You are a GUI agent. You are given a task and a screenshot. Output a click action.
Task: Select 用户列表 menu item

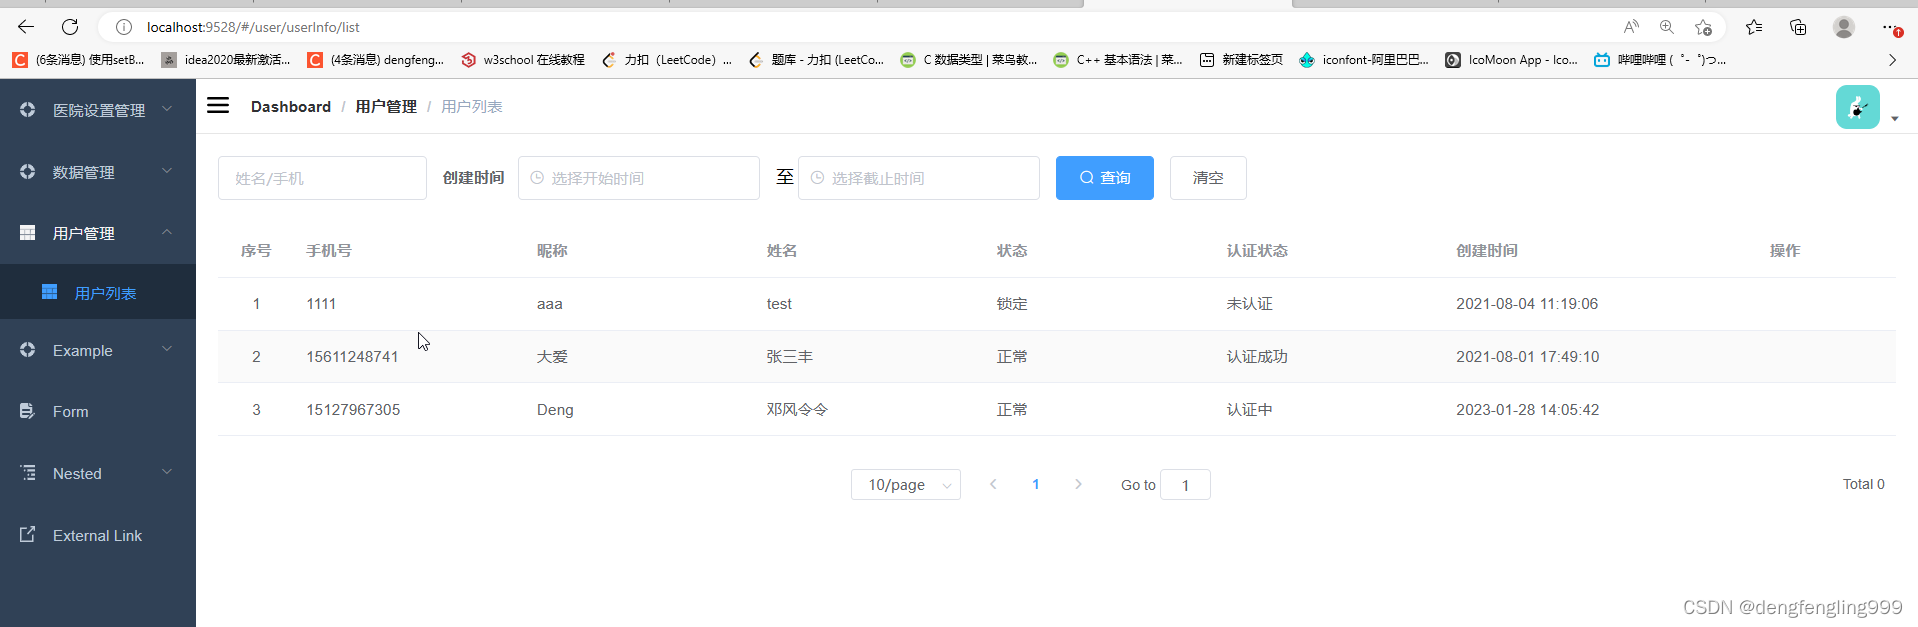point(98,292)
